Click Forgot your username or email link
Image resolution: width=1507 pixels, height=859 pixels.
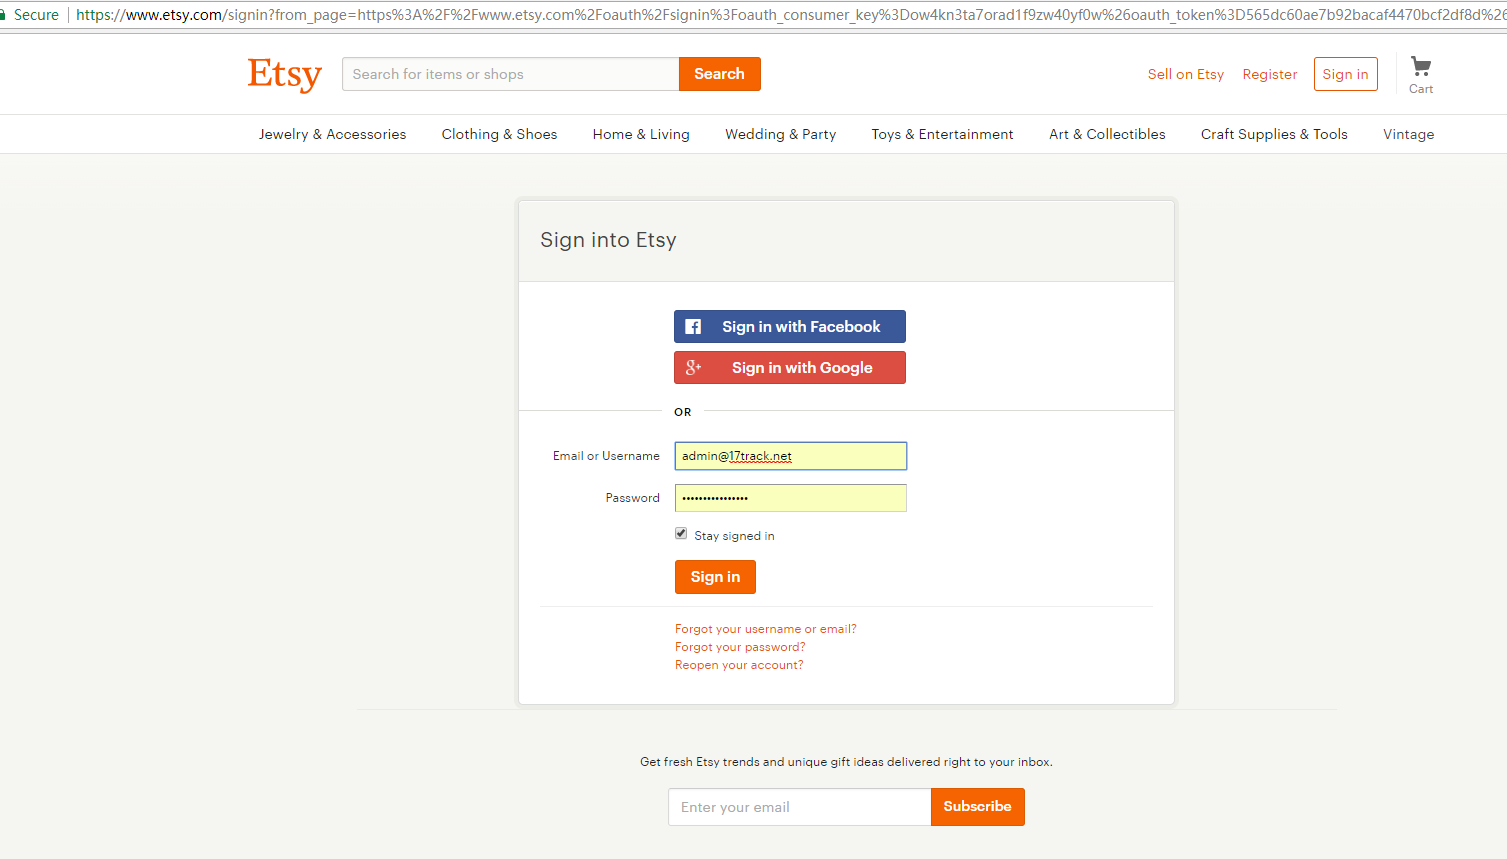click(766, 629)
